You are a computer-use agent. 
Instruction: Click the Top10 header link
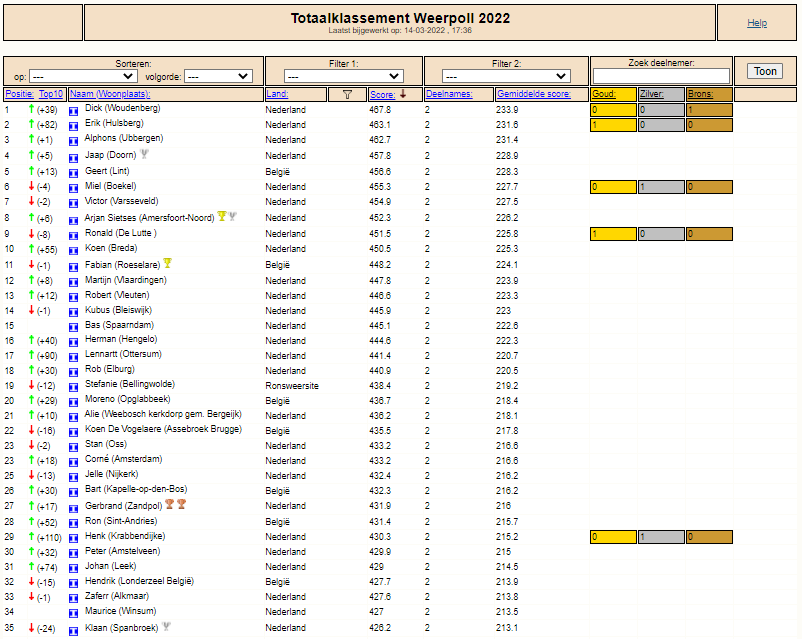(51, 94)
